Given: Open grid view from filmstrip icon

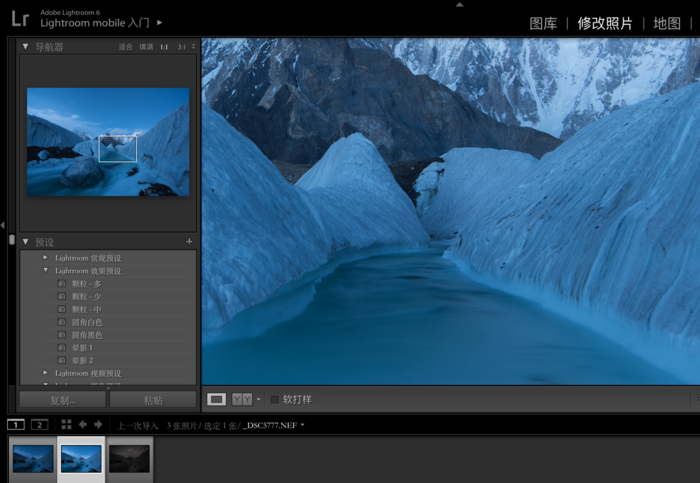Looking at the screenshot, I should coord(66,425).
